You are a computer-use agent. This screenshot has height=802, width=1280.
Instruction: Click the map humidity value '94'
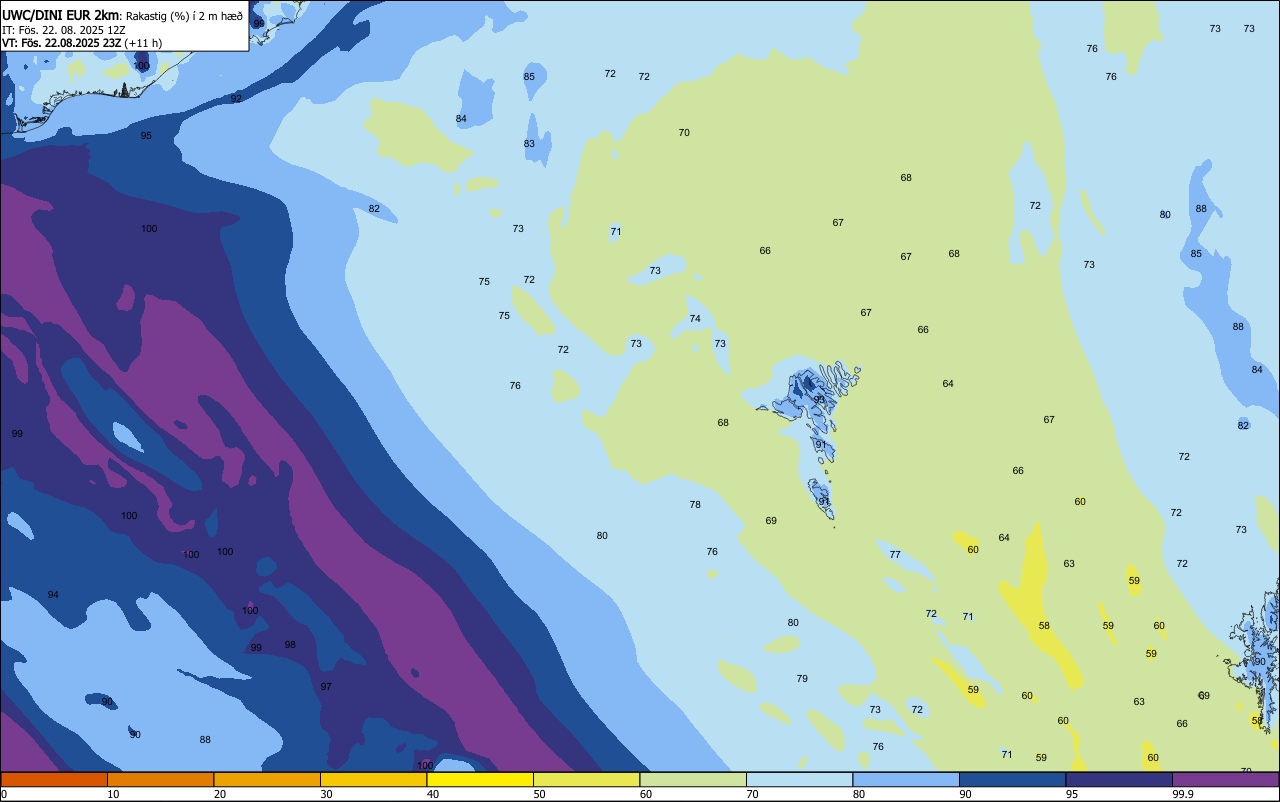(x=53, y=594)
